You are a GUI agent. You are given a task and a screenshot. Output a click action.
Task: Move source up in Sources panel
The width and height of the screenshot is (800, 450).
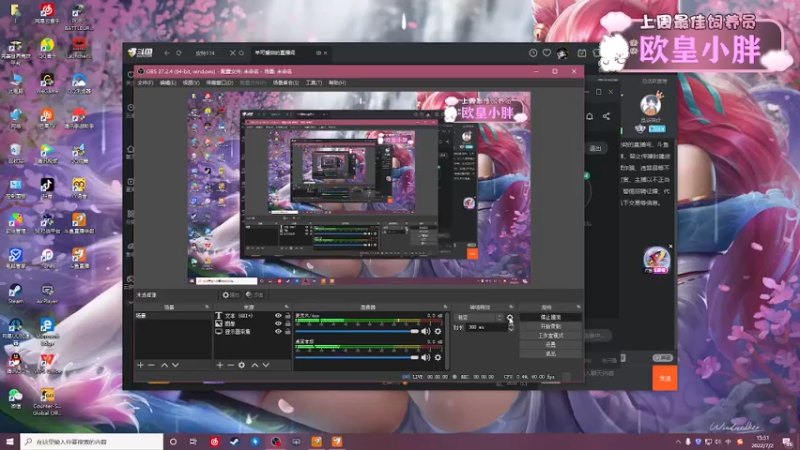tap(255, 365)
